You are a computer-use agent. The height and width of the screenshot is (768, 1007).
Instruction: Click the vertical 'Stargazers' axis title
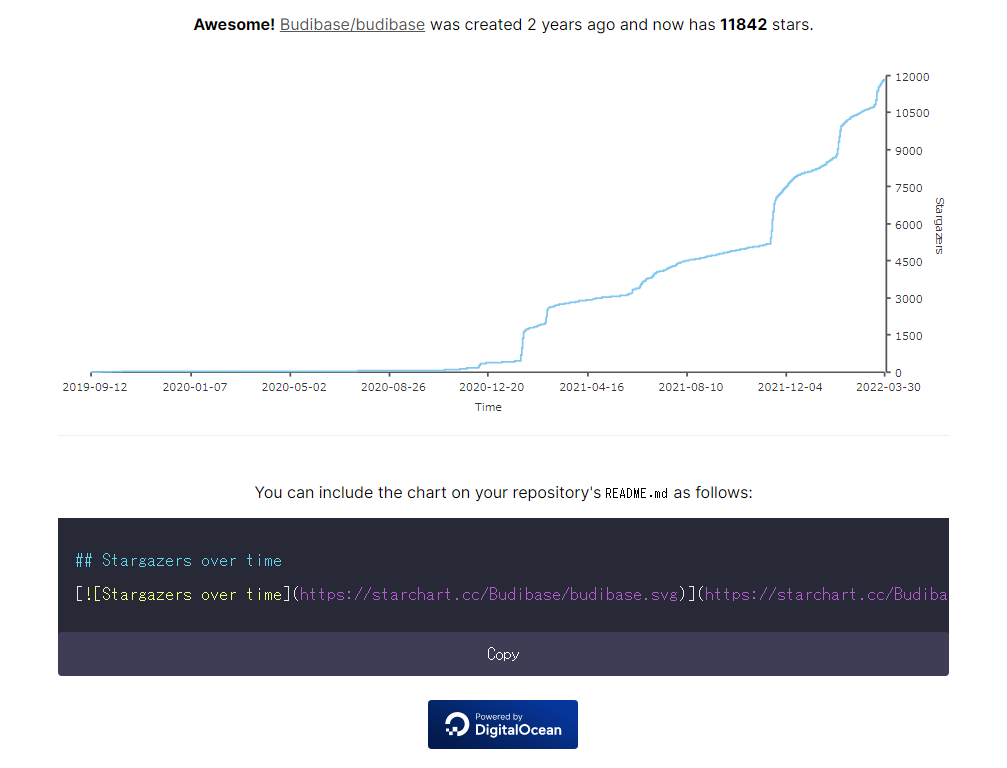(x=939, y=226)
